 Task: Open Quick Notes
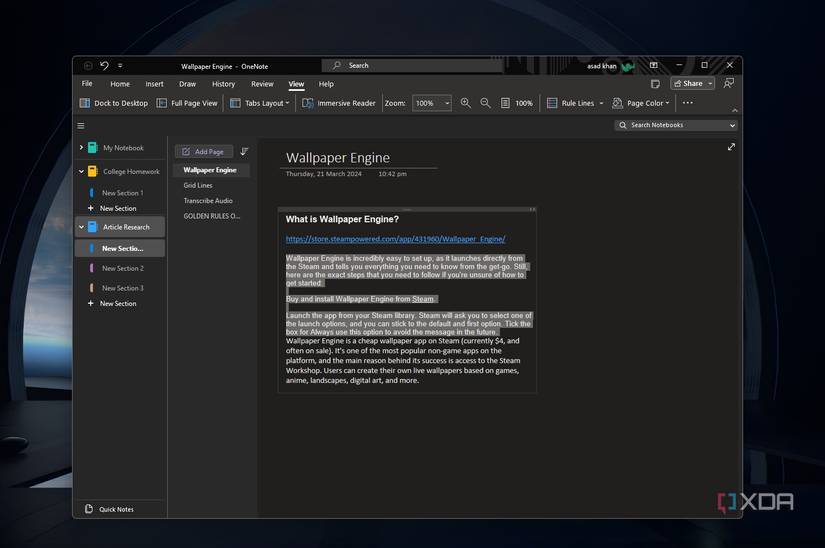[109, 509]
